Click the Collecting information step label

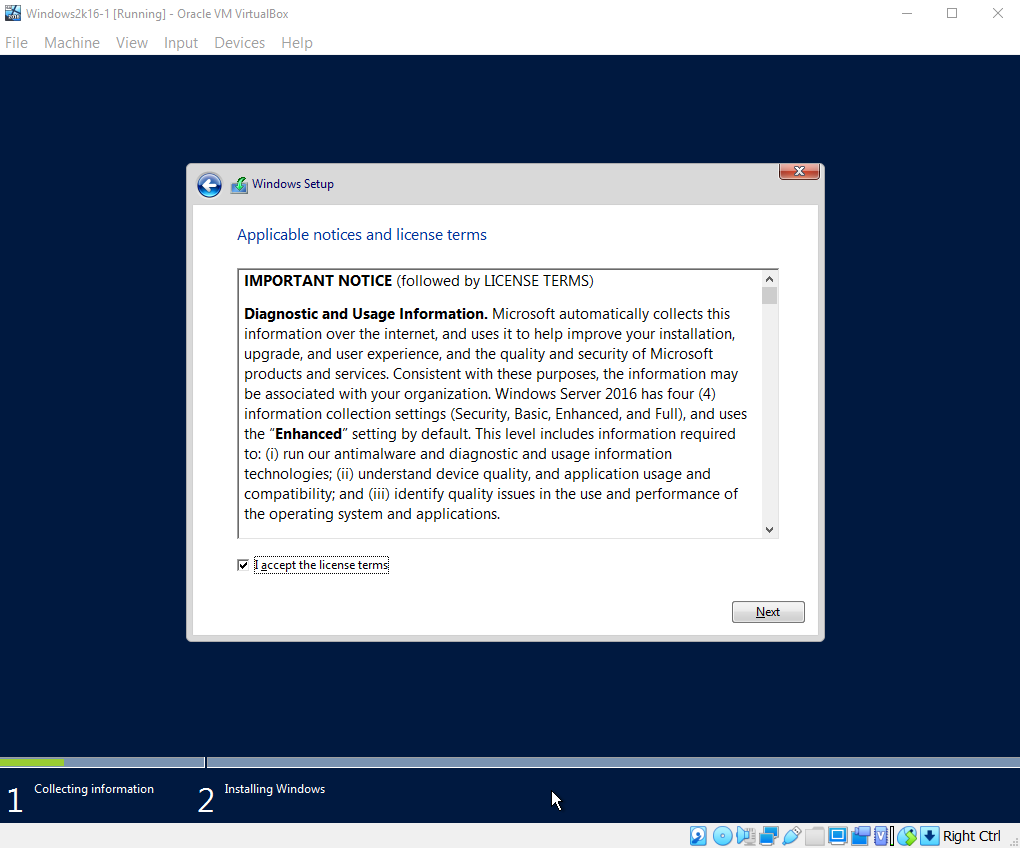pos(94,789)
